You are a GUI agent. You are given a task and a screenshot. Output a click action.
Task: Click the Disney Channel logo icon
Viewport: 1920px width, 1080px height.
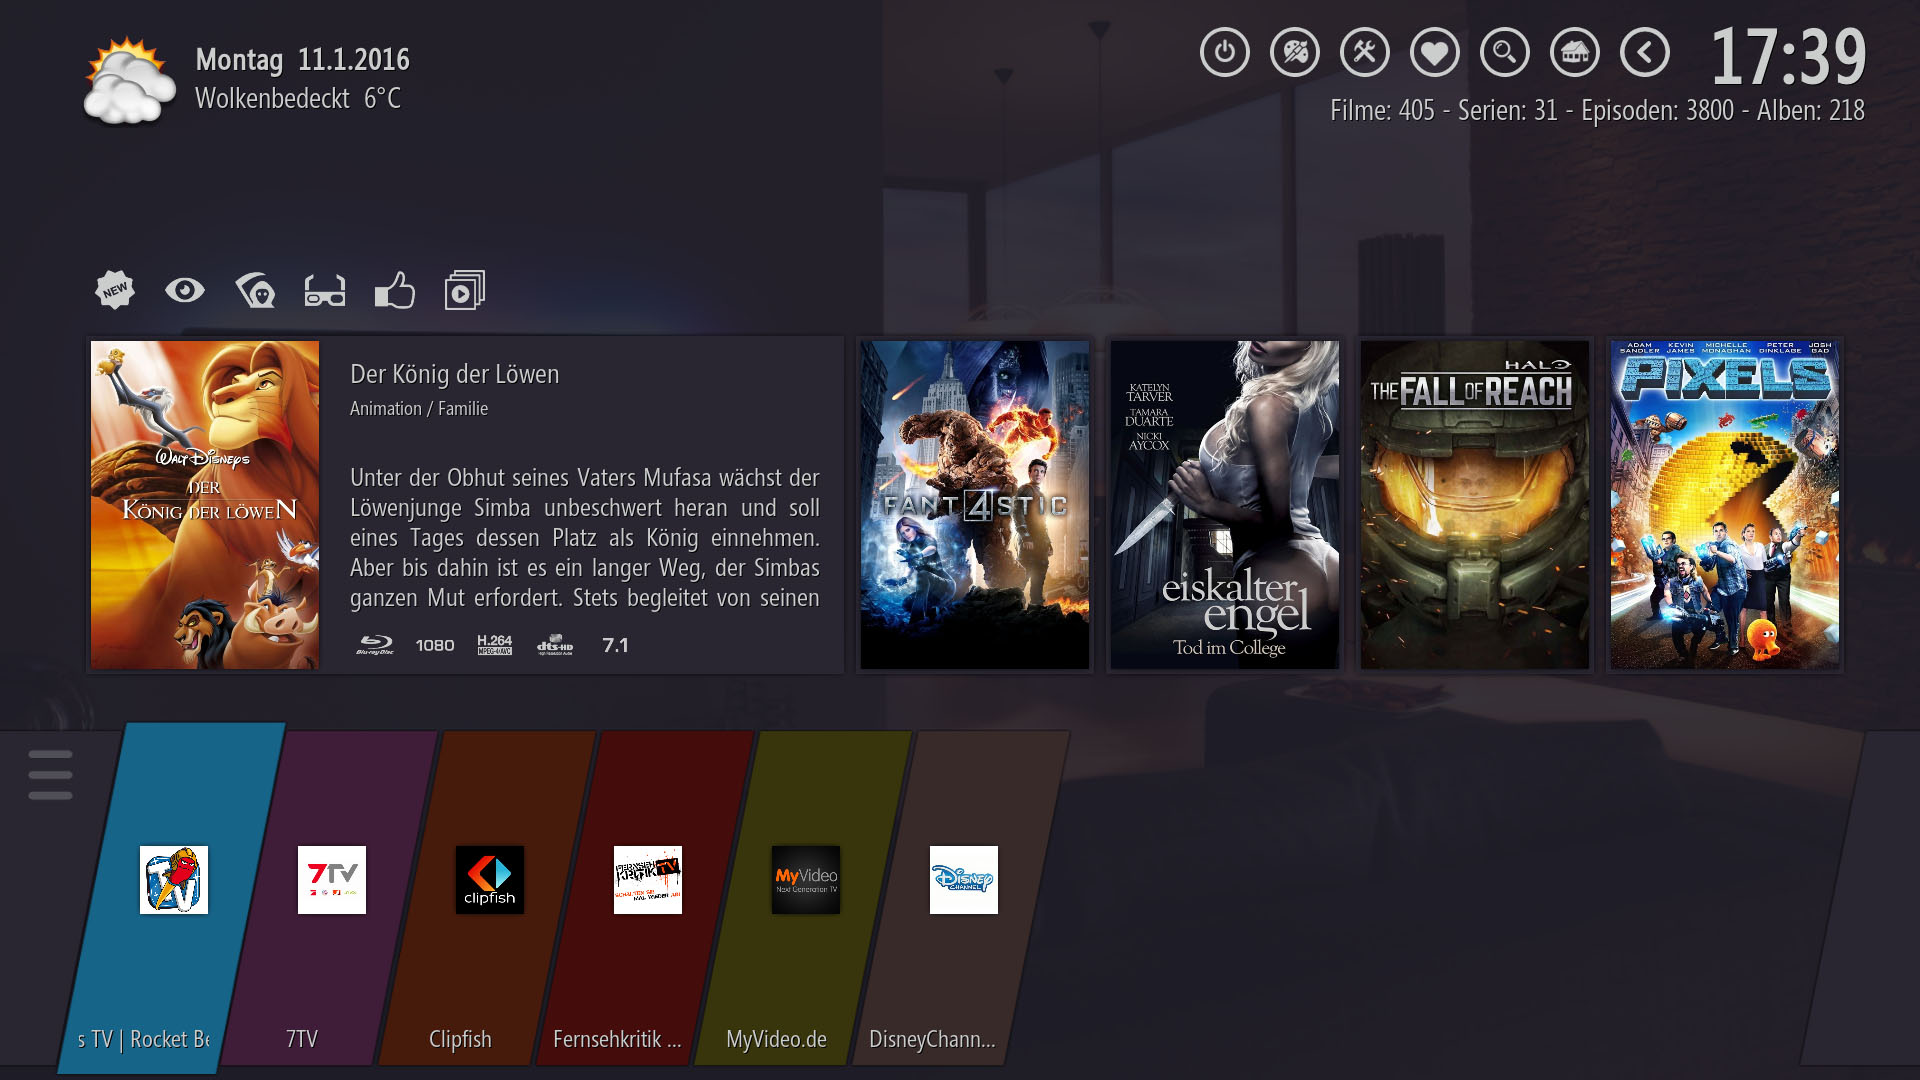(x=964, y=880)
